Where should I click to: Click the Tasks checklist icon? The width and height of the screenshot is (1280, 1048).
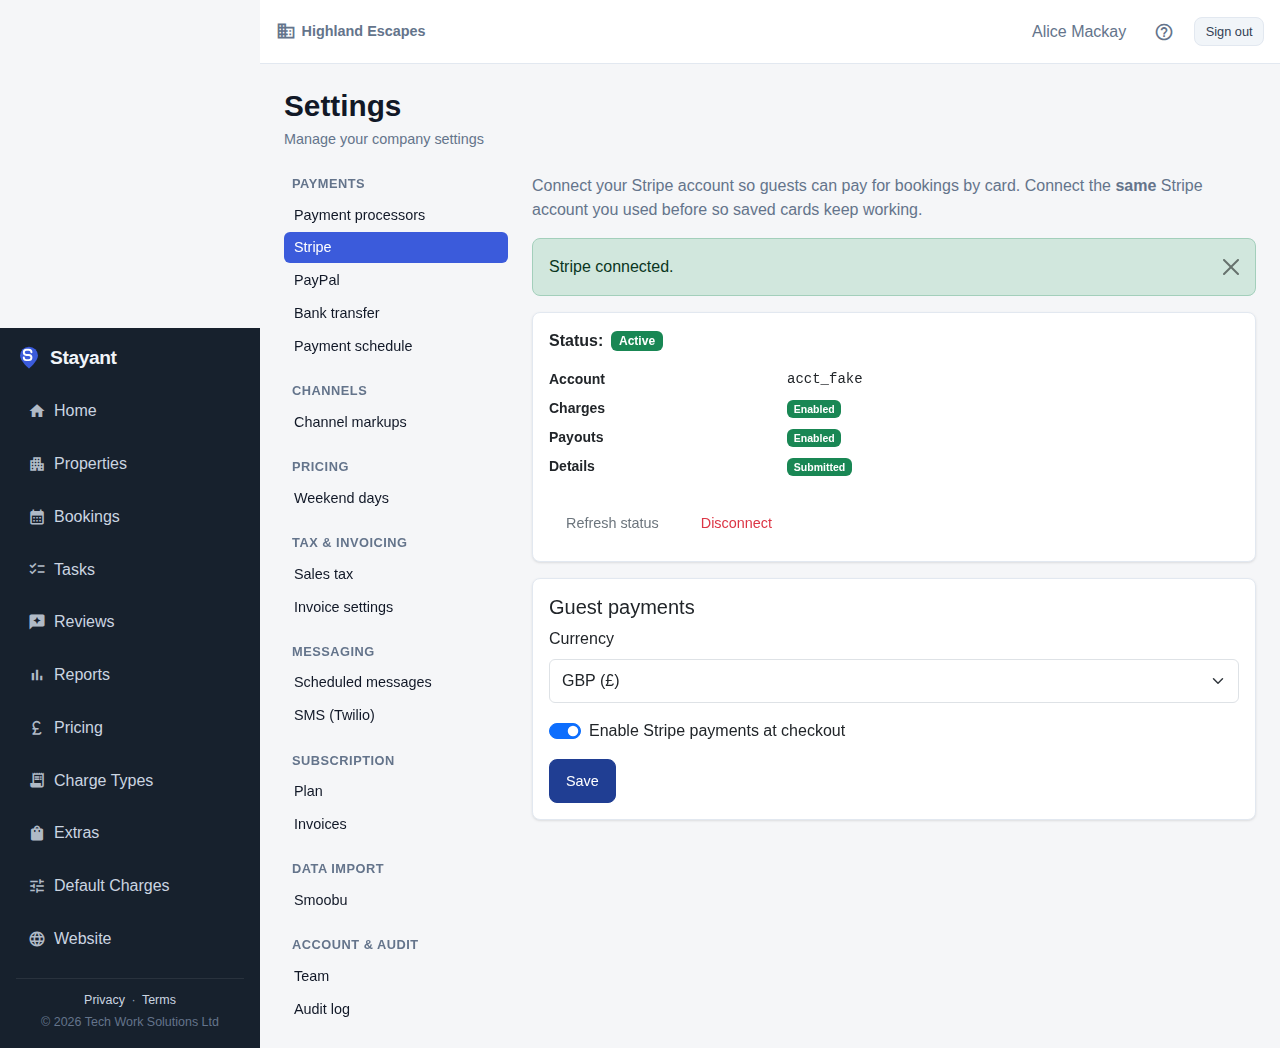click(x=37, y=569)
